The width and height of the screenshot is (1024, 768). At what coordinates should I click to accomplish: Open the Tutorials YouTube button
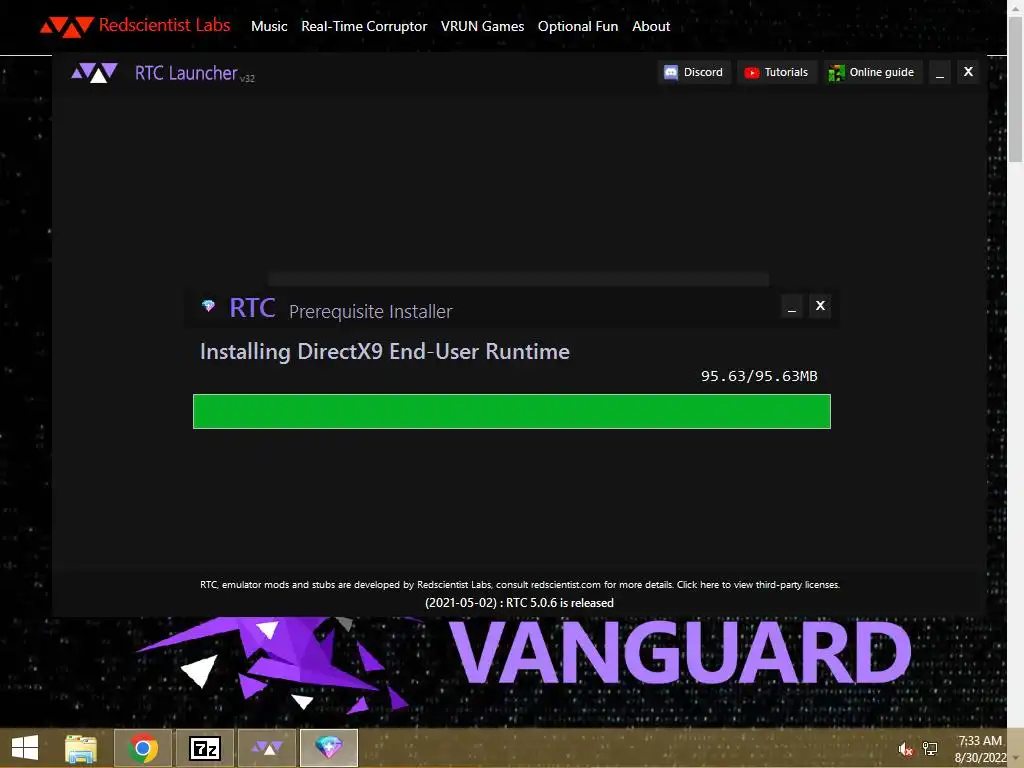(x=776, y=72)
